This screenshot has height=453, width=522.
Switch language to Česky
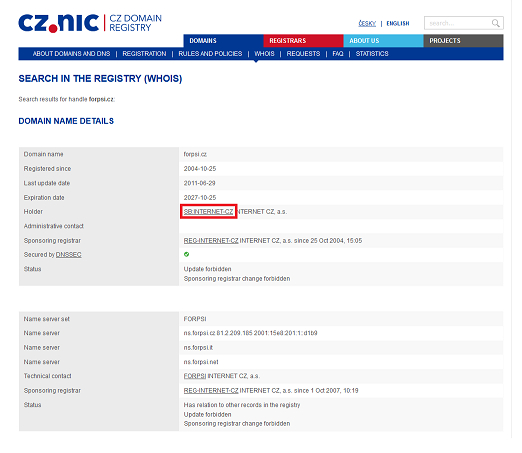(367, 23)
